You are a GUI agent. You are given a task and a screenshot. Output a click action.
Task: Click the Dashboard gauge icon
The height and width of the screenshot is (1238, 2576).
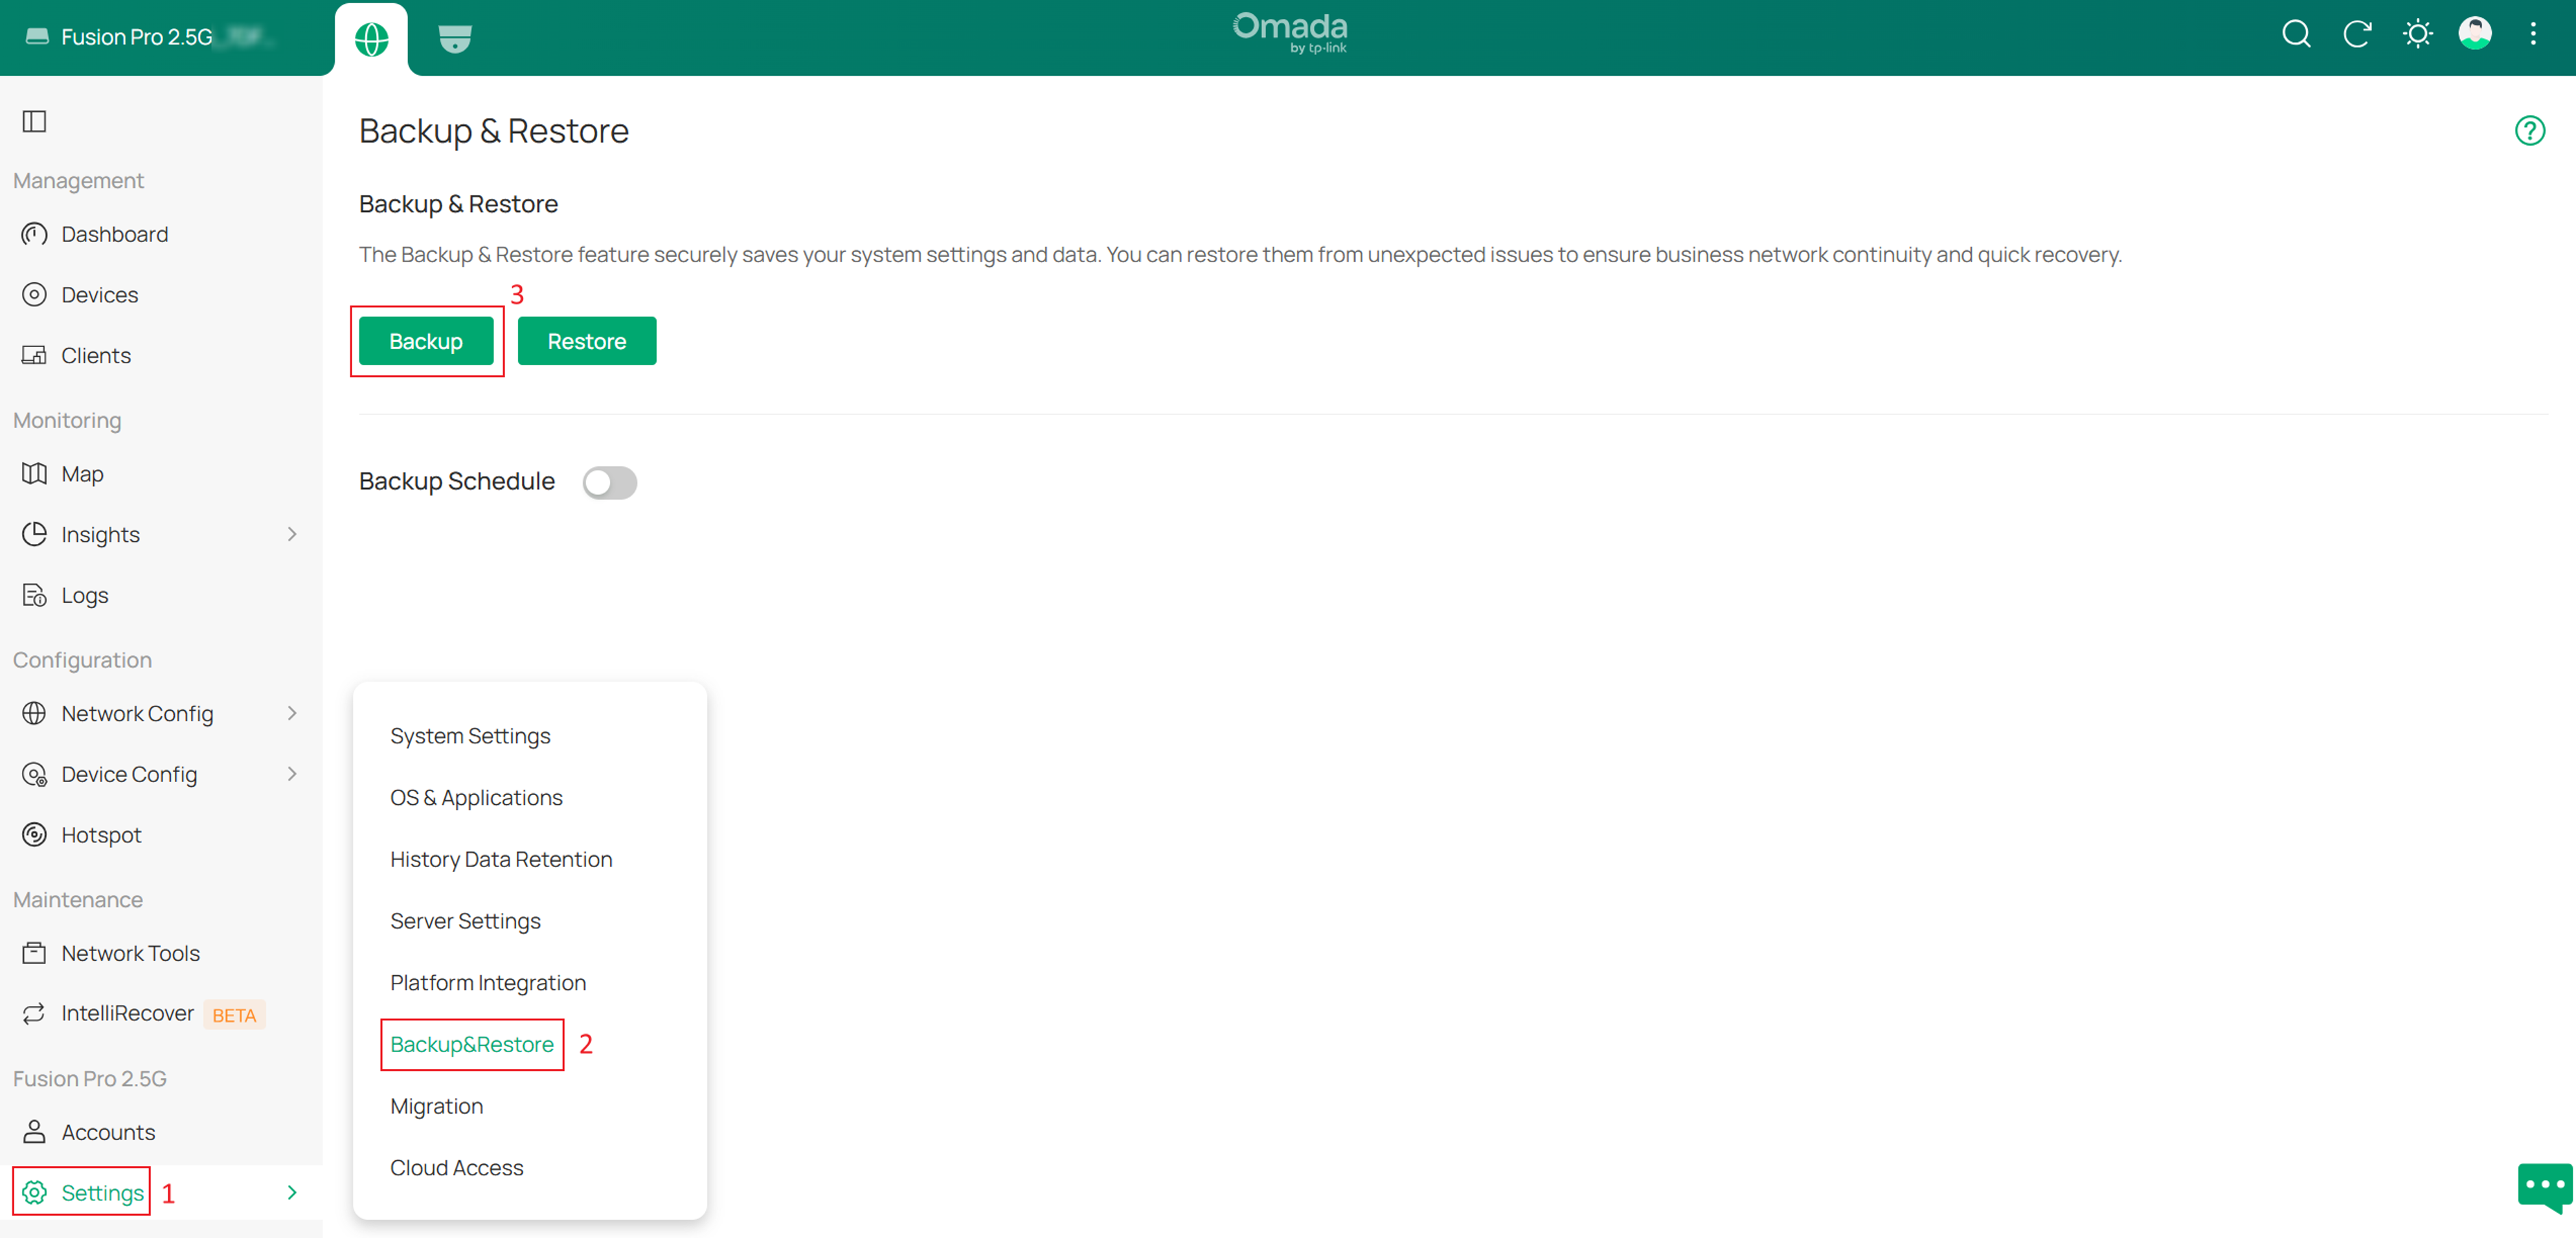click(35, 234)
